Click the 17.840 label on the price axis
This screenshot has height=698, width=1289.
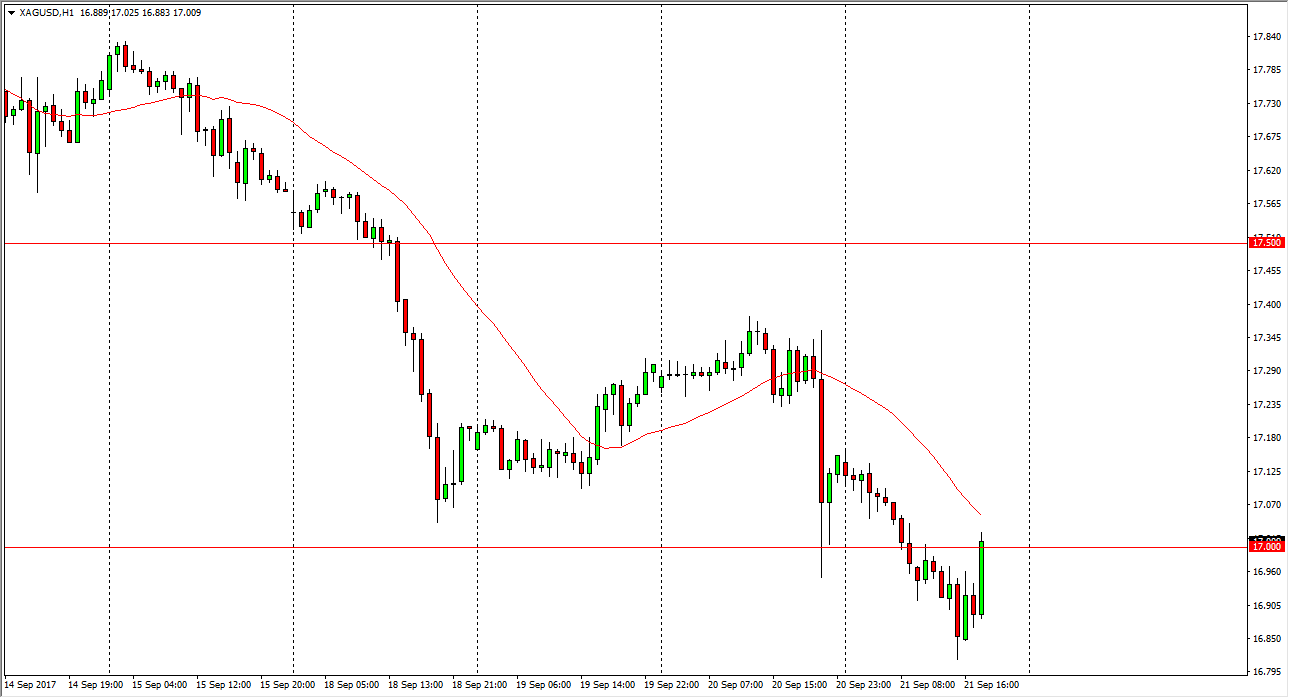[1267, 37]
